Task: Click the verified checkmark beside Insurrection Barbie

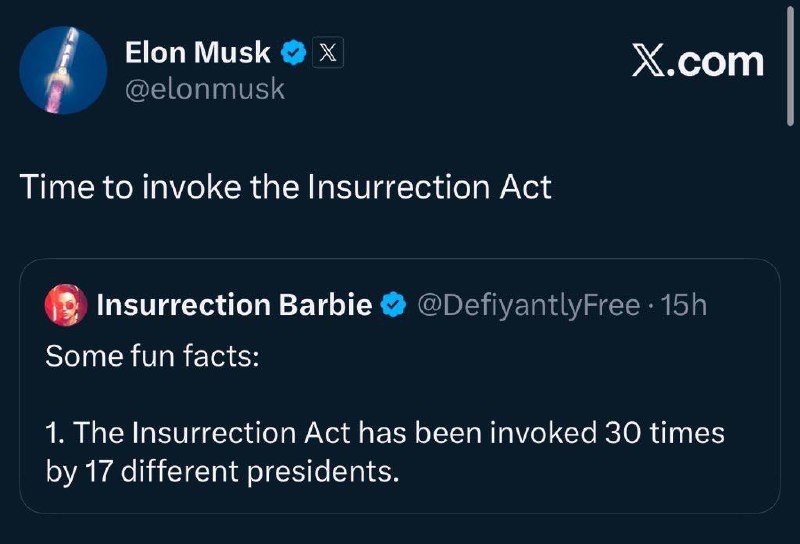Action: click(394, 305)
